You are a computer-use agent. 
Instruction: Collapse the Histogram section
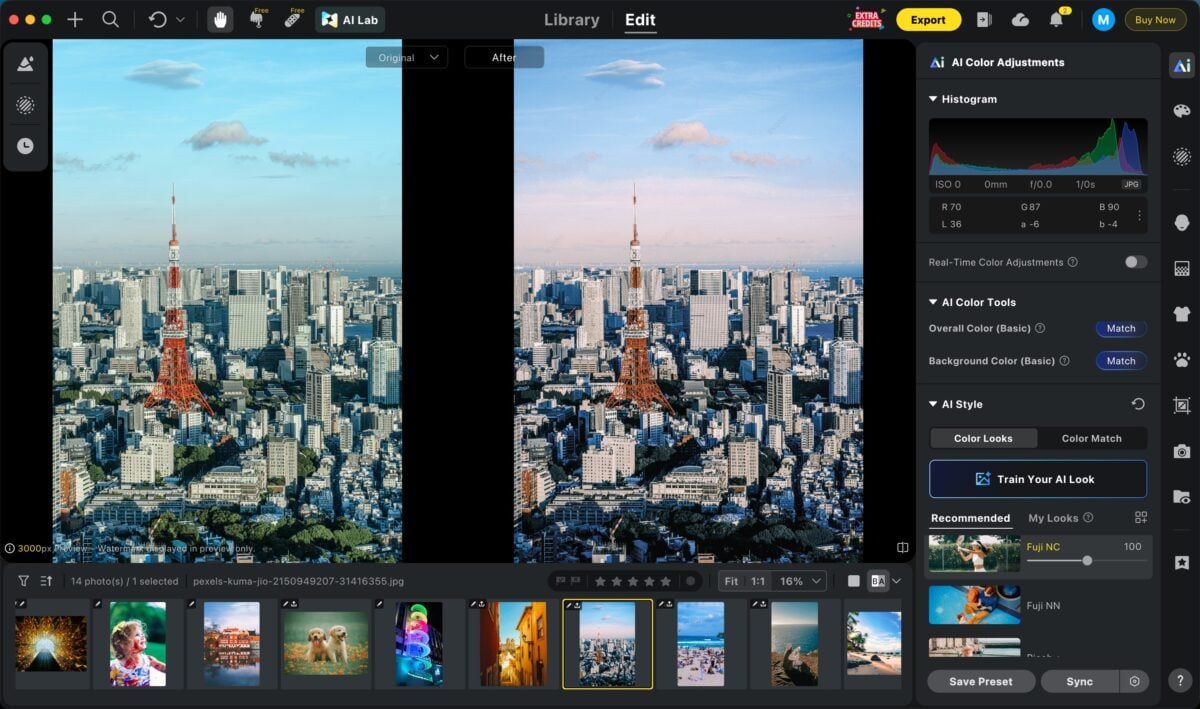click(x=933, y=99)
